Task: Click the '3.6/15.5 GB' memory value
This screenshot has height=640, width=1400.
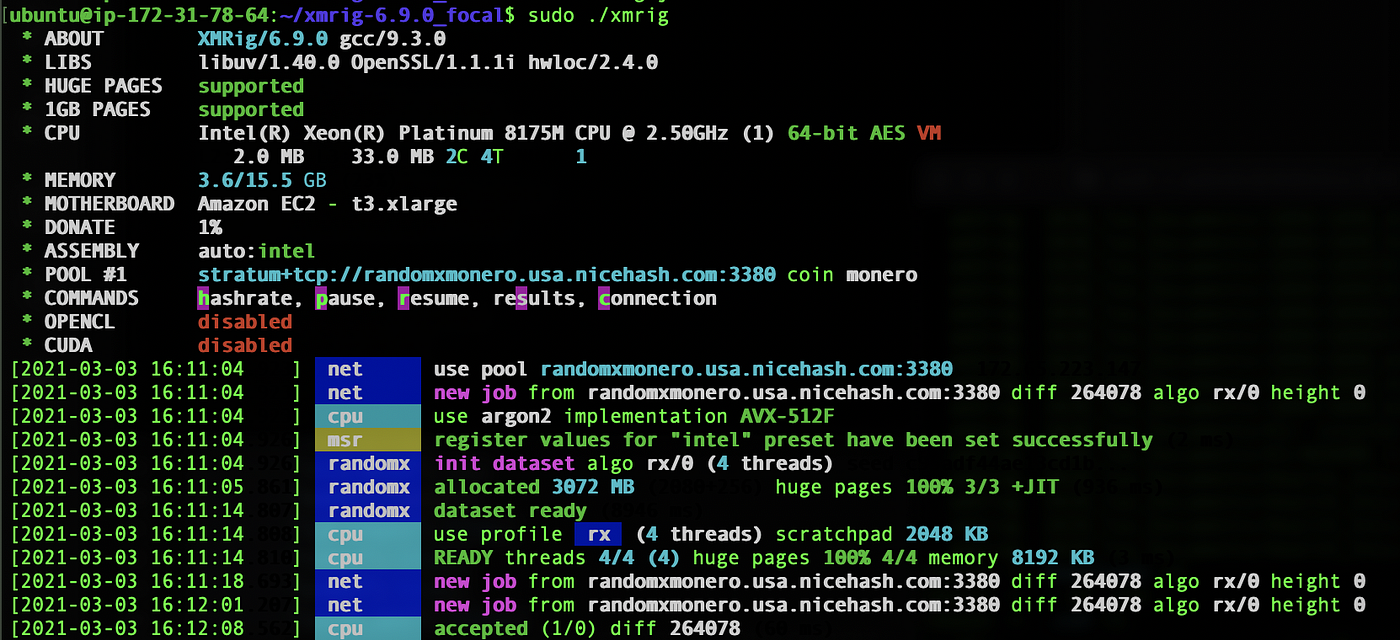Action: click(262, 180)
